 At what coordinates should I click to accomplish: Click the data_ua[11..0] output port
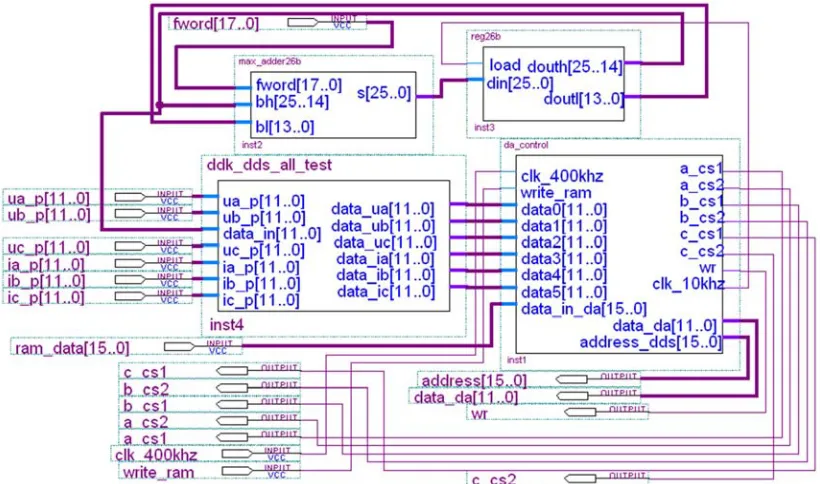[x=383, y=209]
